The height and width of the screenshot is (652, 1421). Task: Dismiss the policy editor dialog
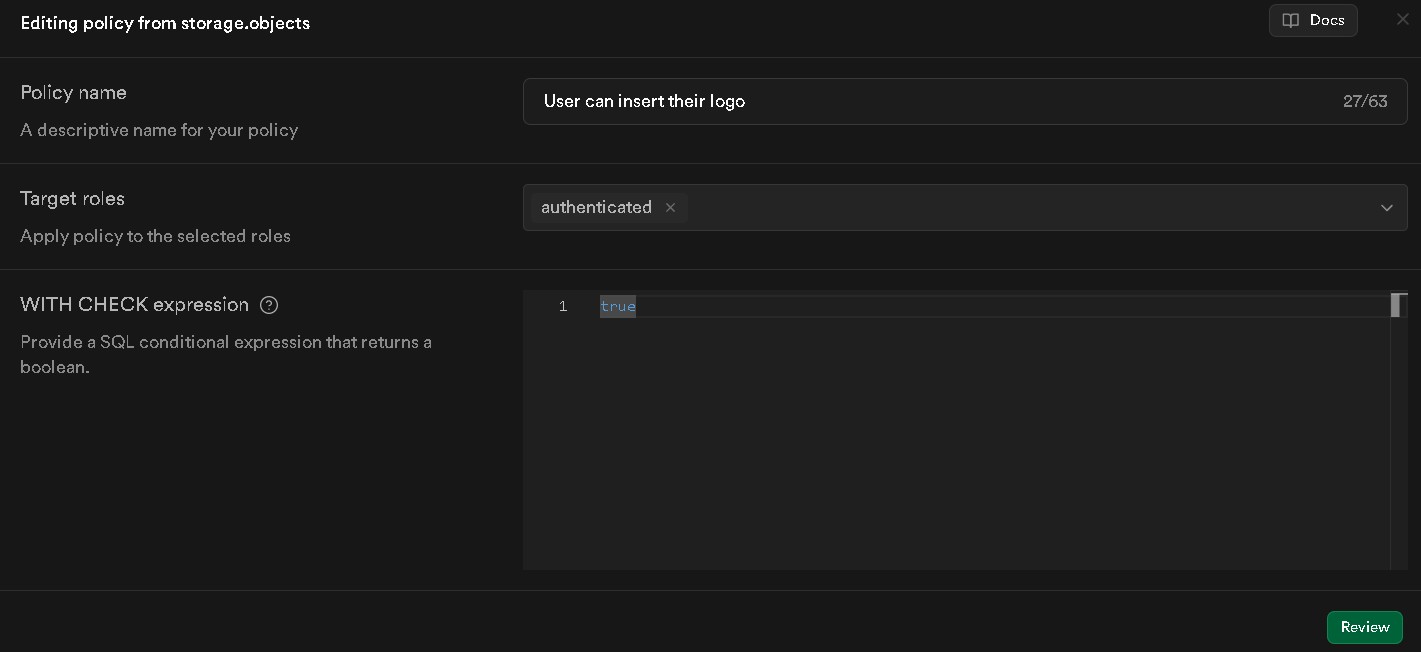click(x=1403, y=19)
